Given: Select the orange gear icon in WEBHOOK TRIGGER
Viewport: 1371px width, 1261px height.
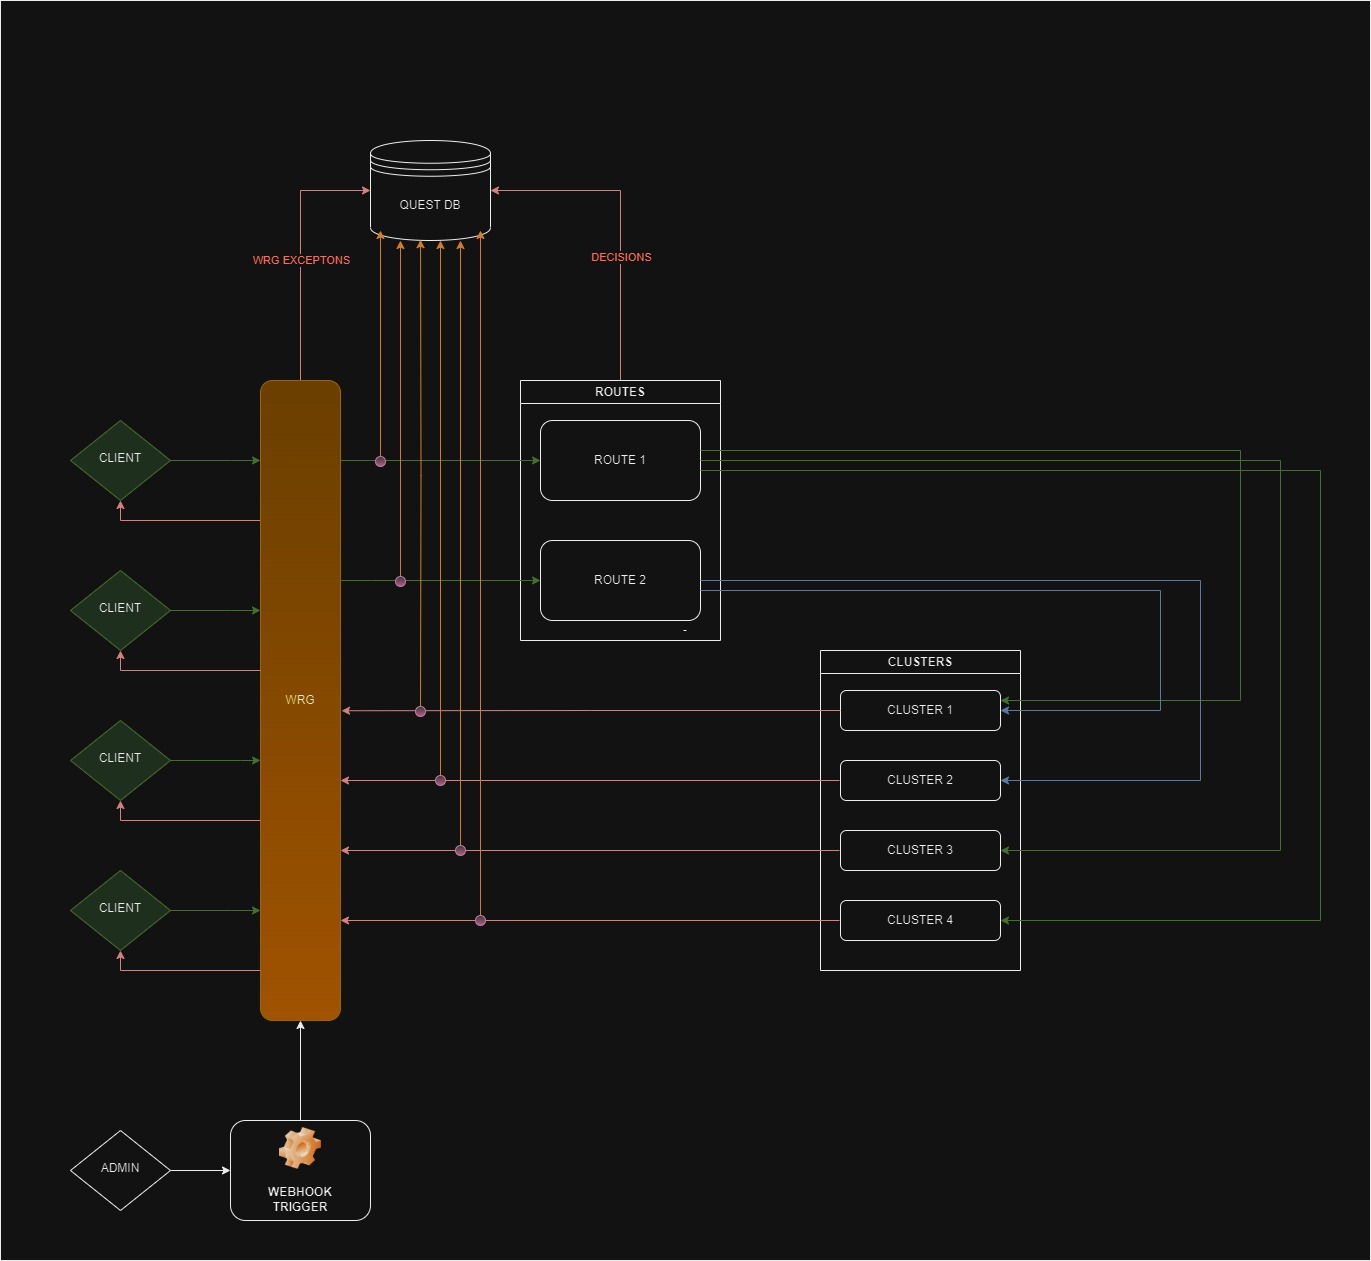Looking at the screenshot, I should click(300, 1148).
